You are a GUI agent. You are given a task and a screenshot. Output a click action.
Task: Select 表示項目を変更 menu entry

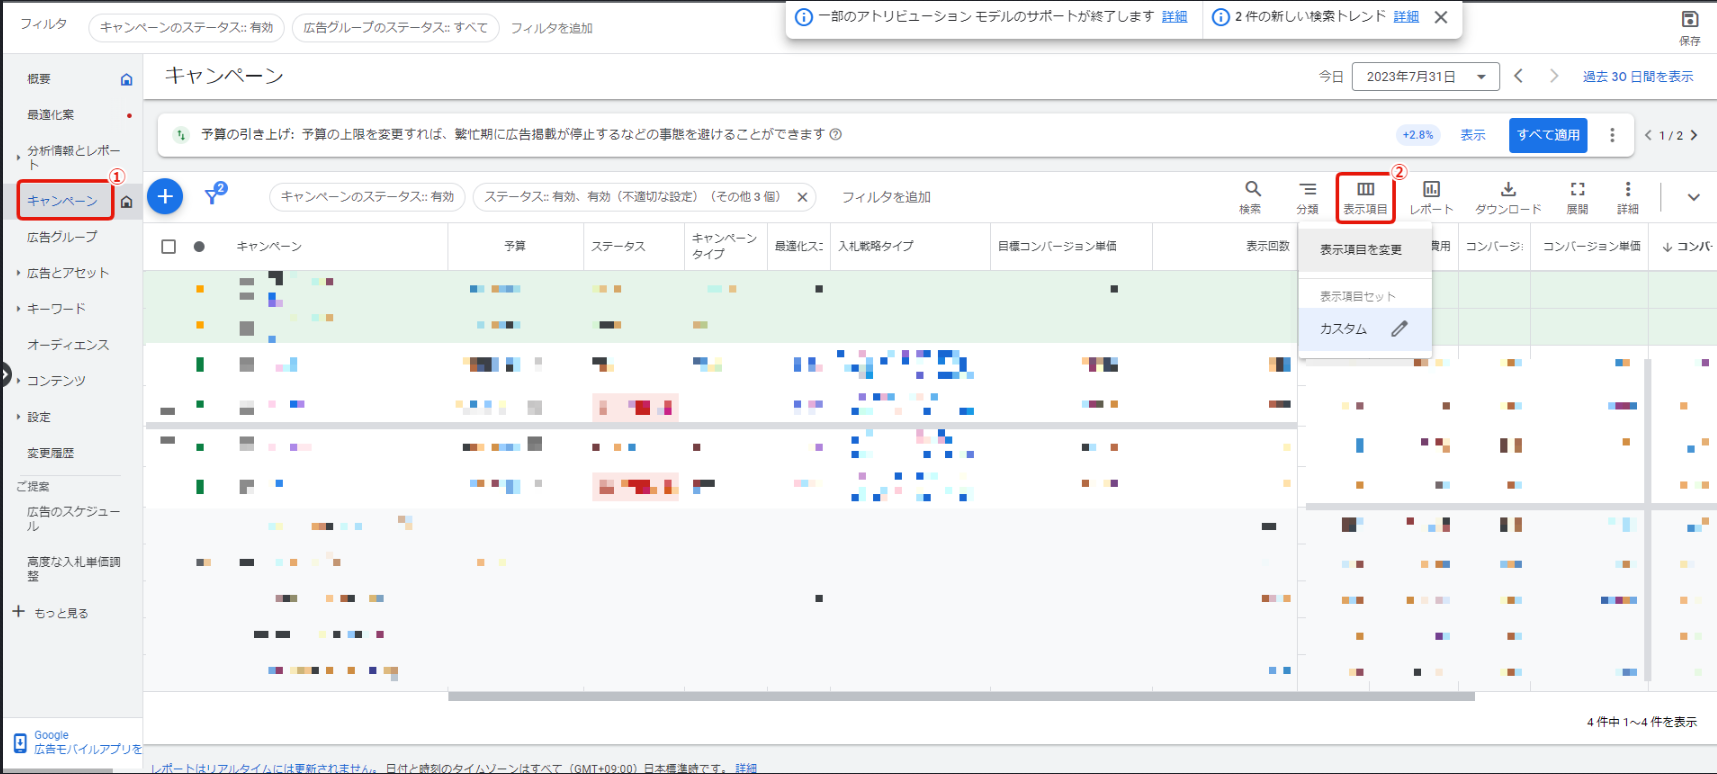(1365, 250)
